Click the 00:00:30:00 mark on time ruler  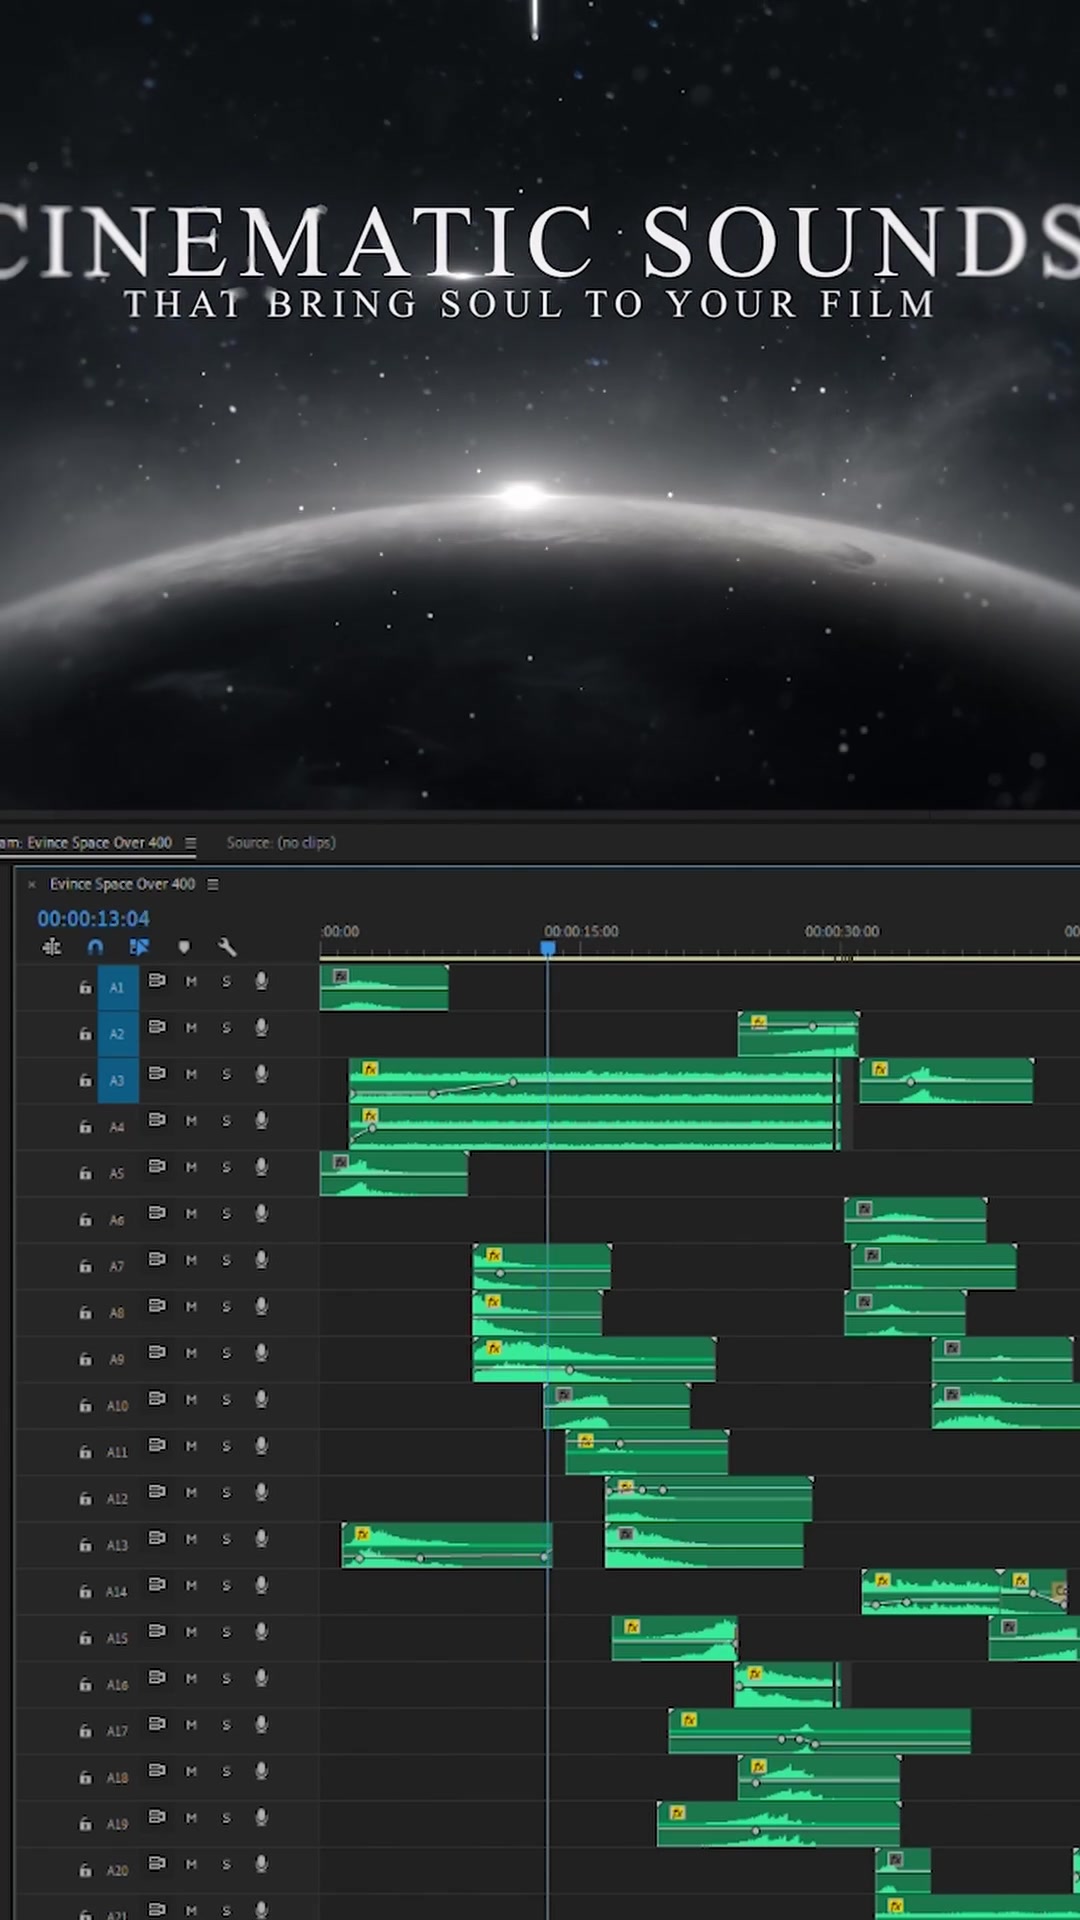(842, 931)
